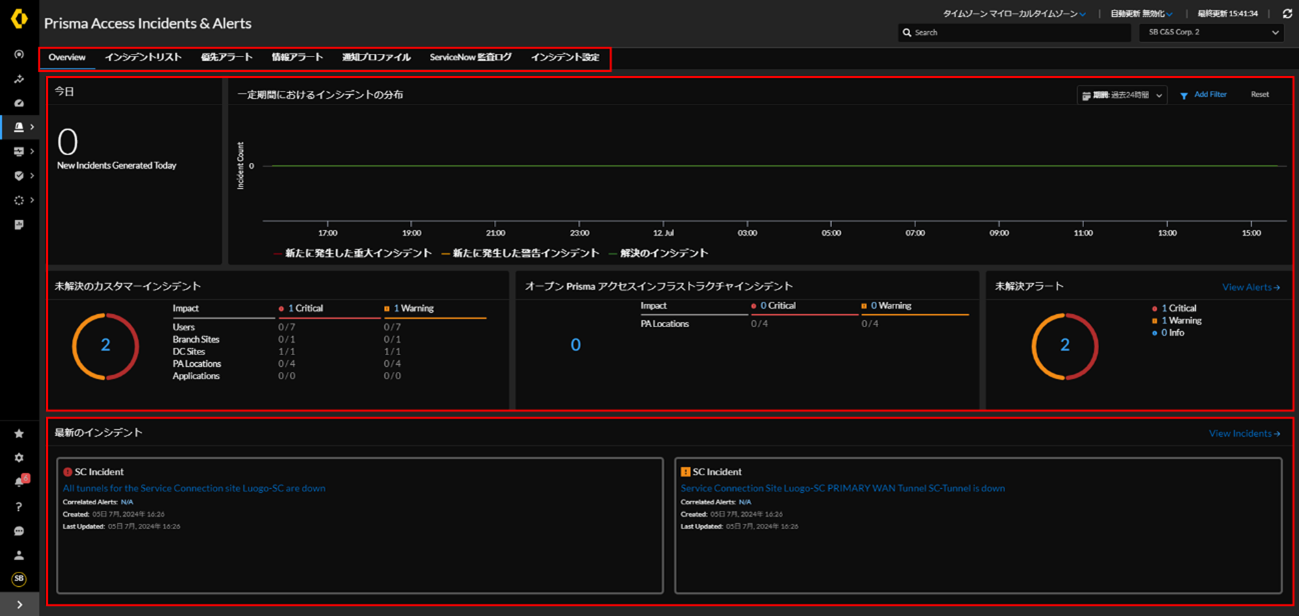
Task: Click the SB tenant avatar circle
Action: point(19,579)
